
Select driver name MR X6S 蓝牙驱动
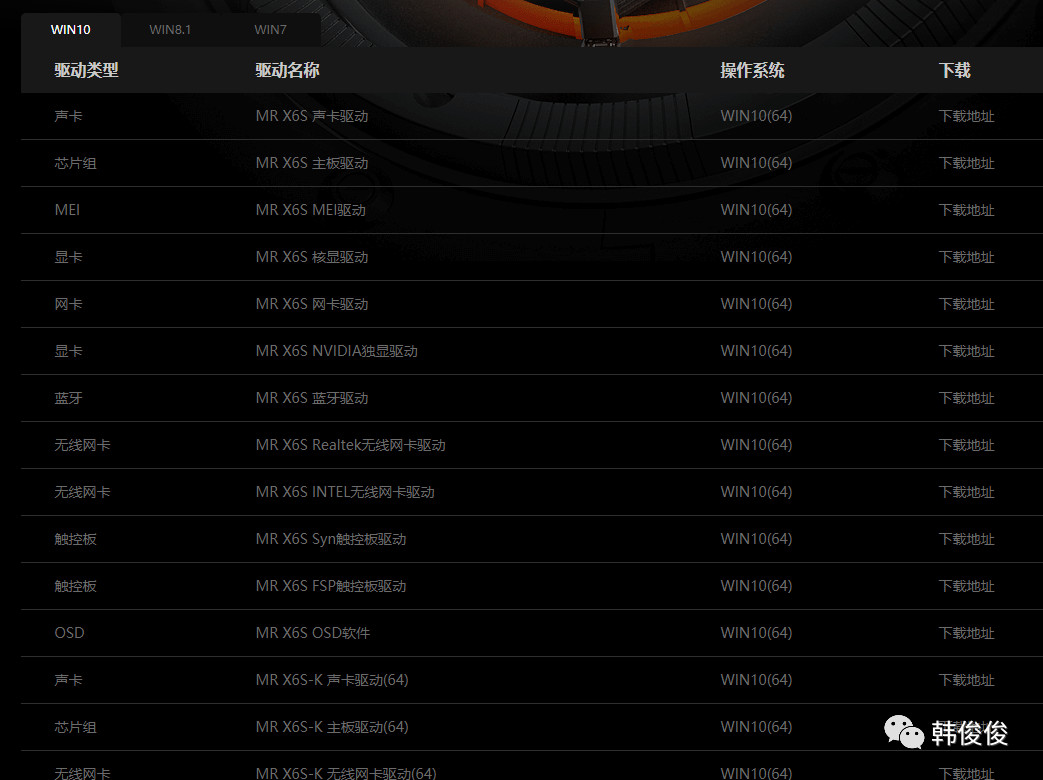(312, 398)
